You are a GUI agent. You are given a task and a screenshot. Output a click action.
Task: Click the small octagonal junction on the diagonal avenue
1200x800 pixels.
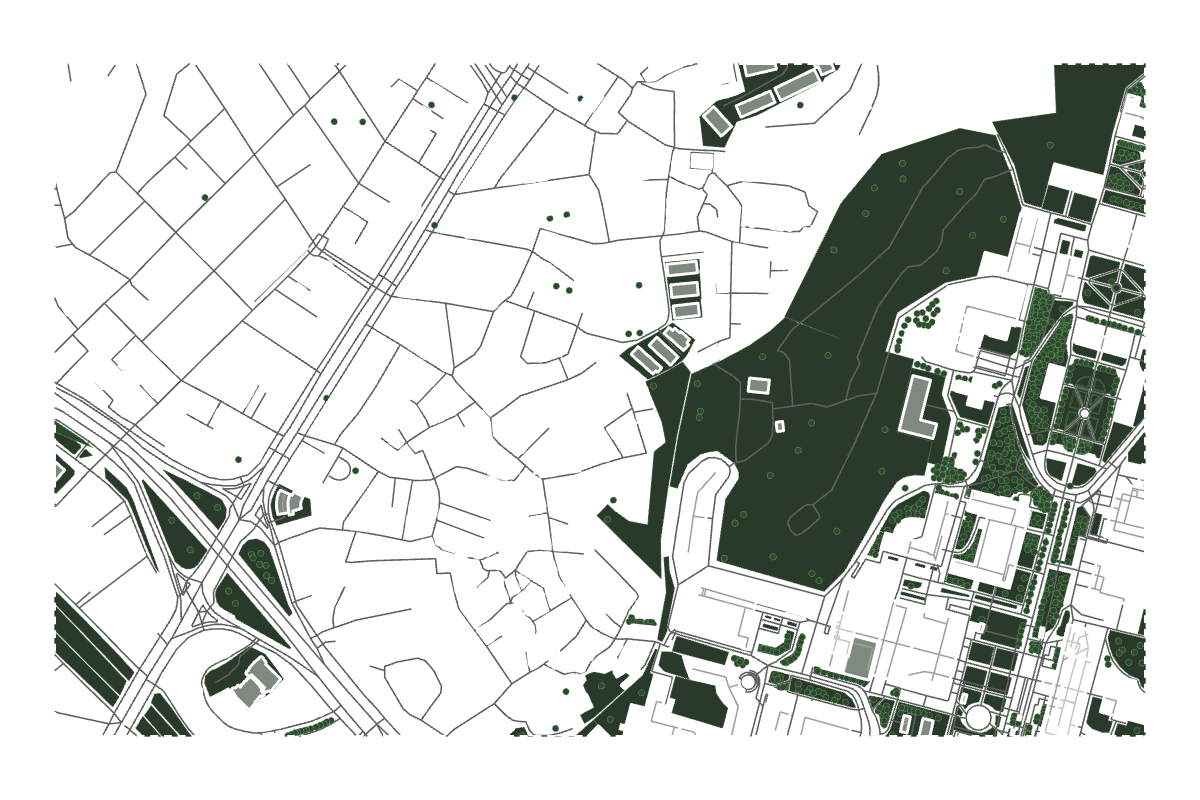tap(319, 243)
